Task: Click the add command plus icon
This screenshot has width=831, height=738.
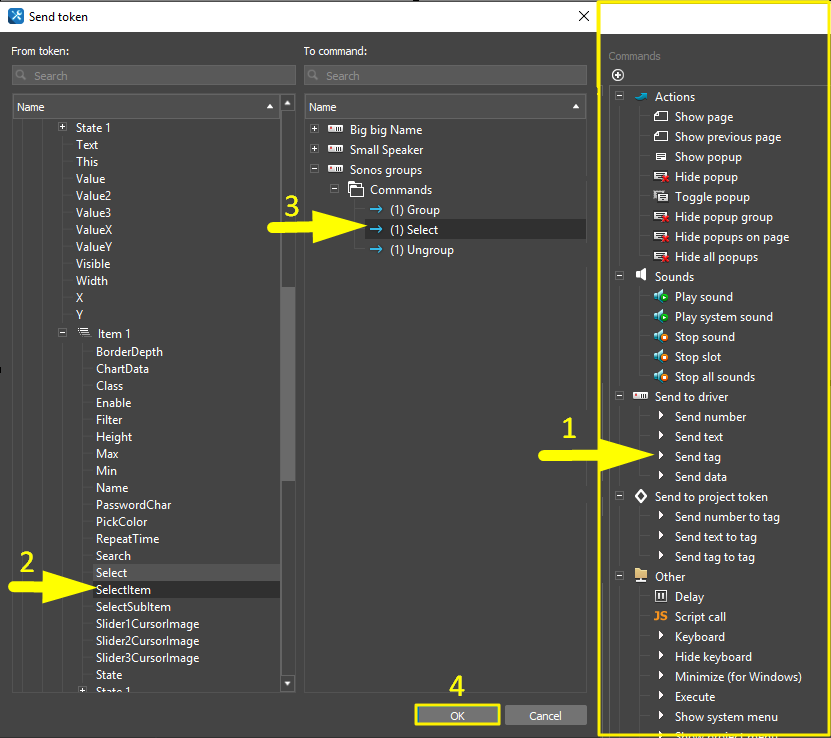Action: (x=617, y=75)
